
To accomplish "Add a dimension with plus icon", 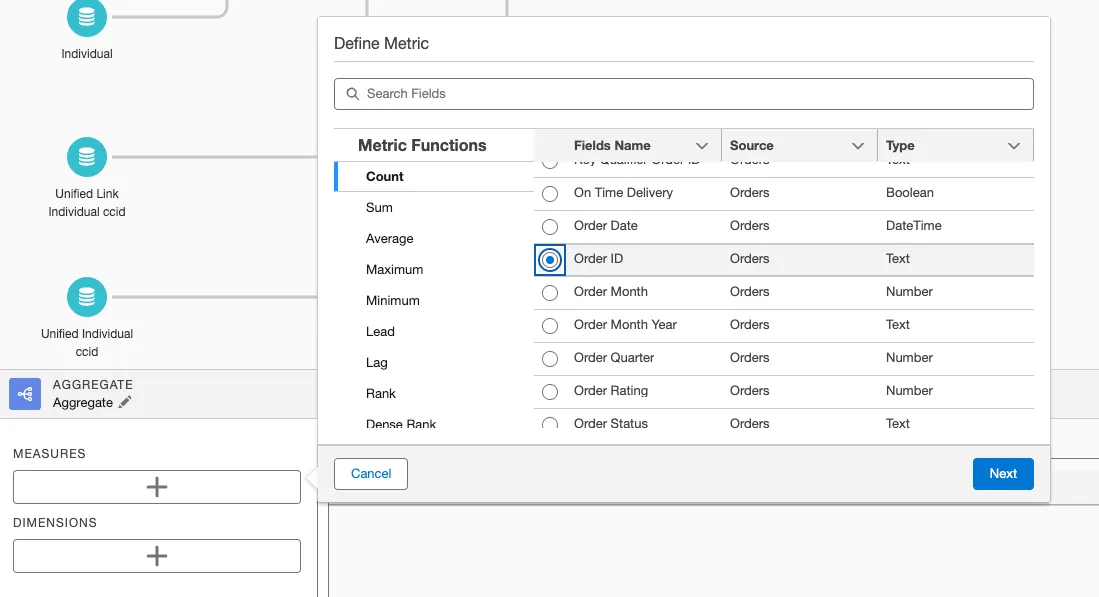I will 157,556.
